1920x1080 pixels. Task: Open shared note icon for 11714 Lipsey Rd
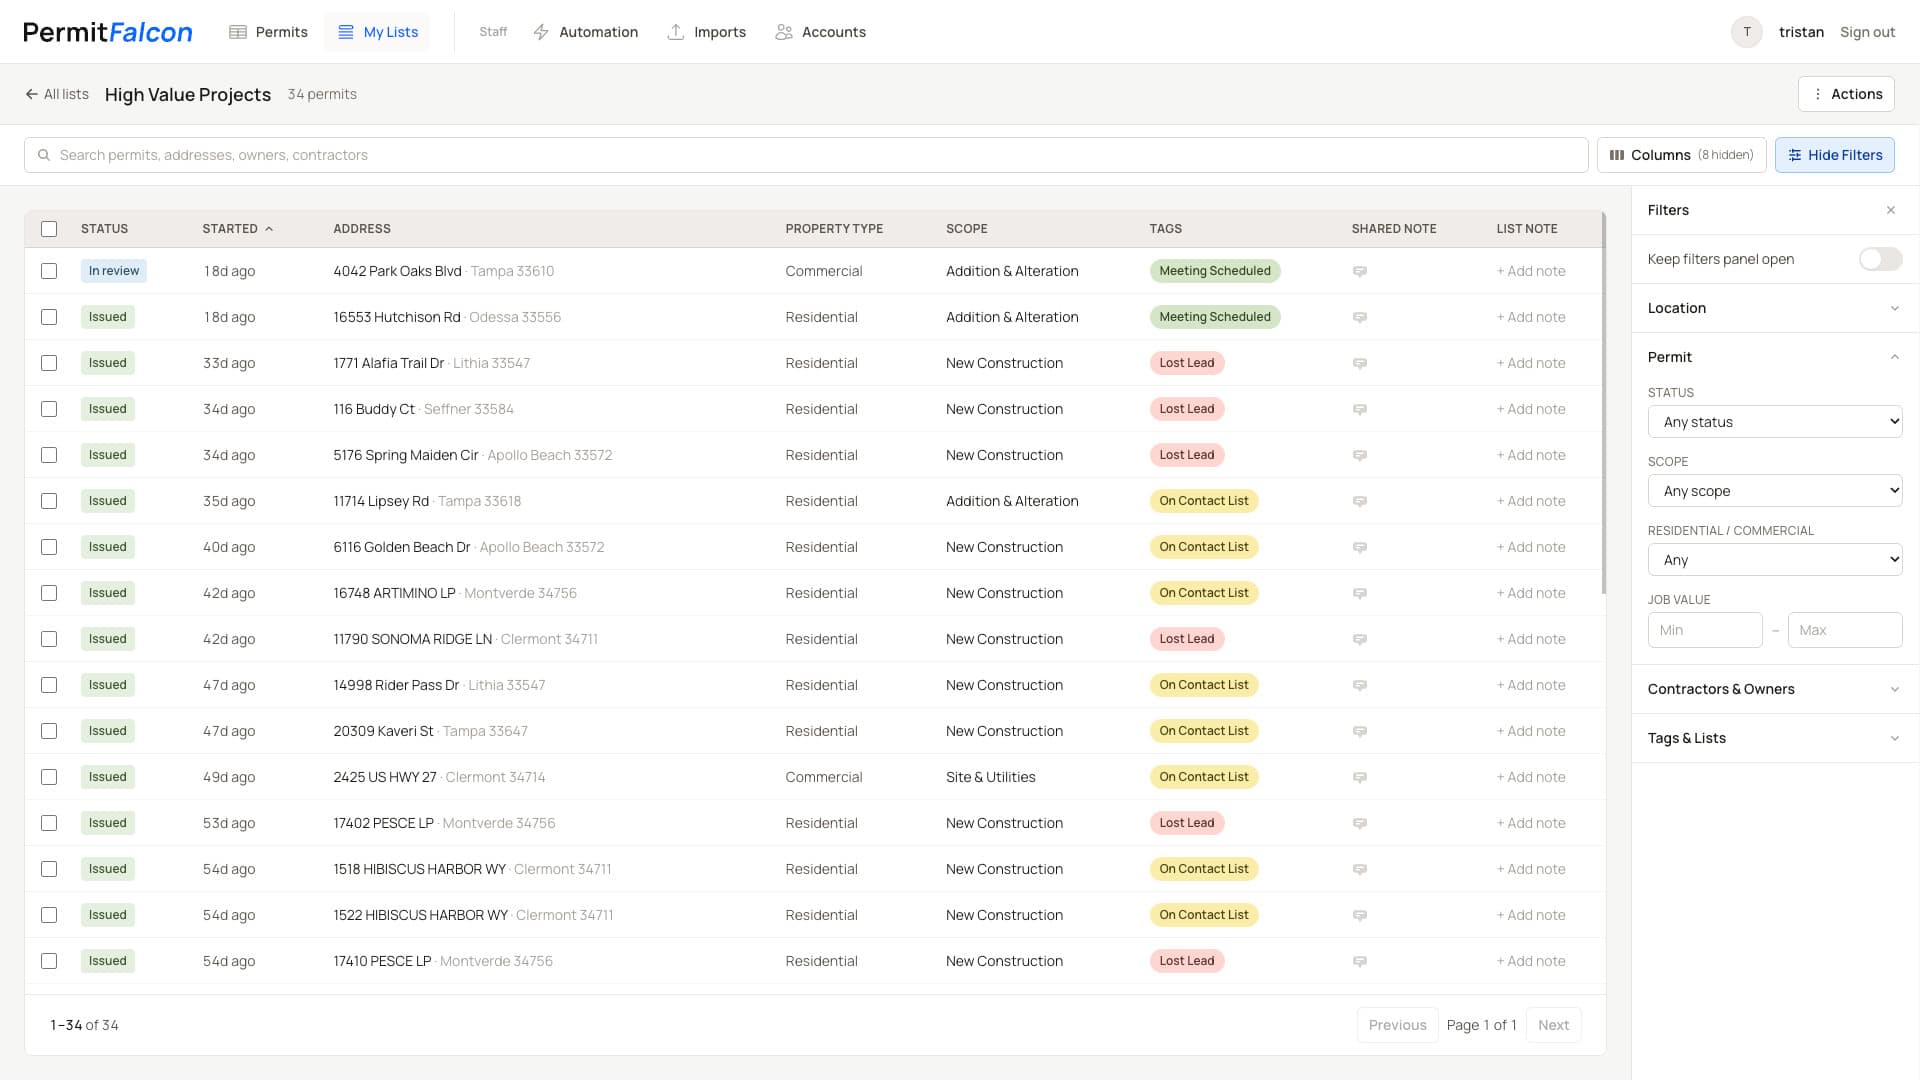1359,501
